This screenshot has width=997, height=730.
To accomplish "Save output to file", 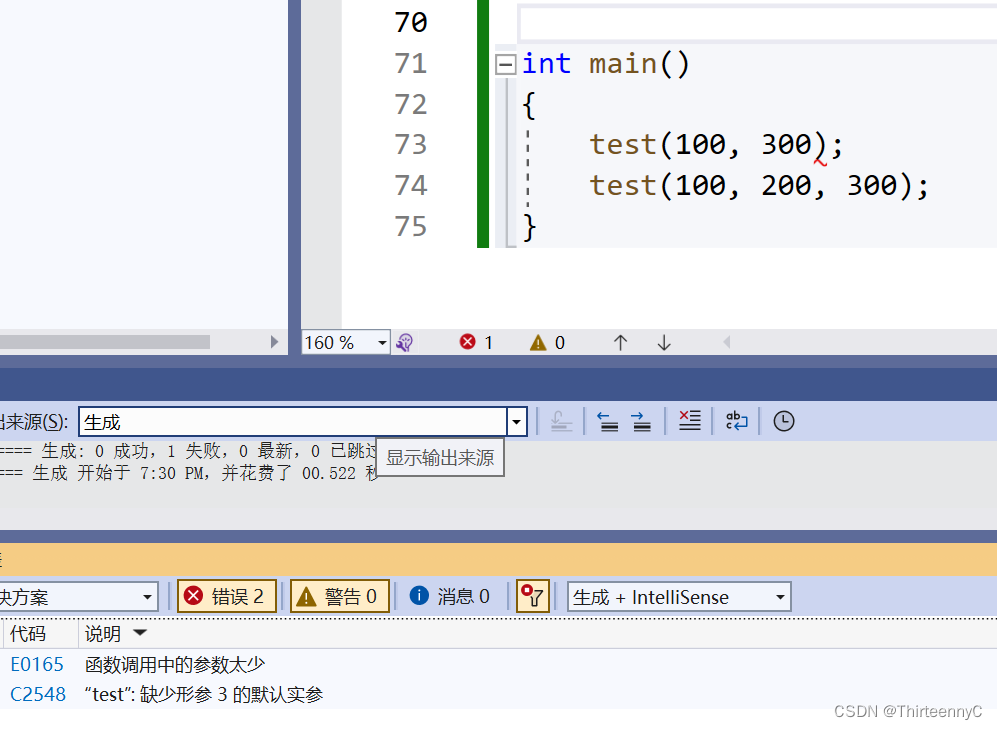I will pyautogui.click(x=561, y=421).
